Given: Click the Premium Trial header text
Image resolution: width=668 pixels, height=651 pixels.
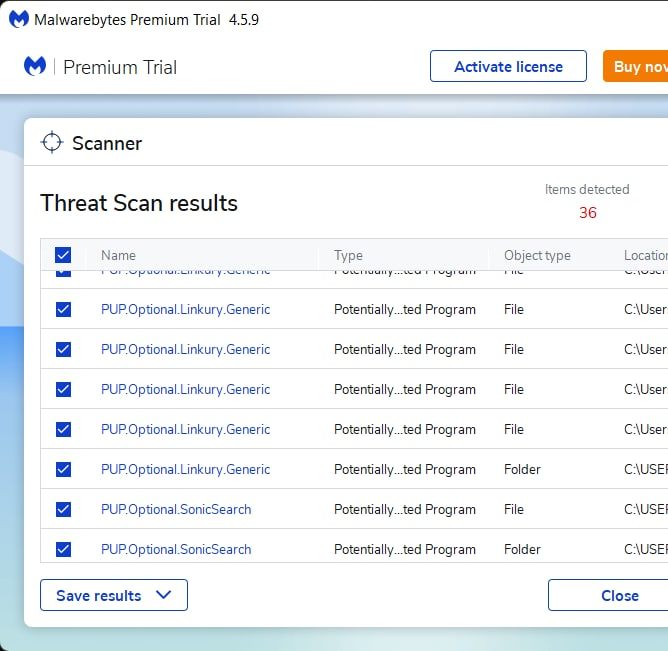Looking at the screenshot, I should click(x=120, y=67).
